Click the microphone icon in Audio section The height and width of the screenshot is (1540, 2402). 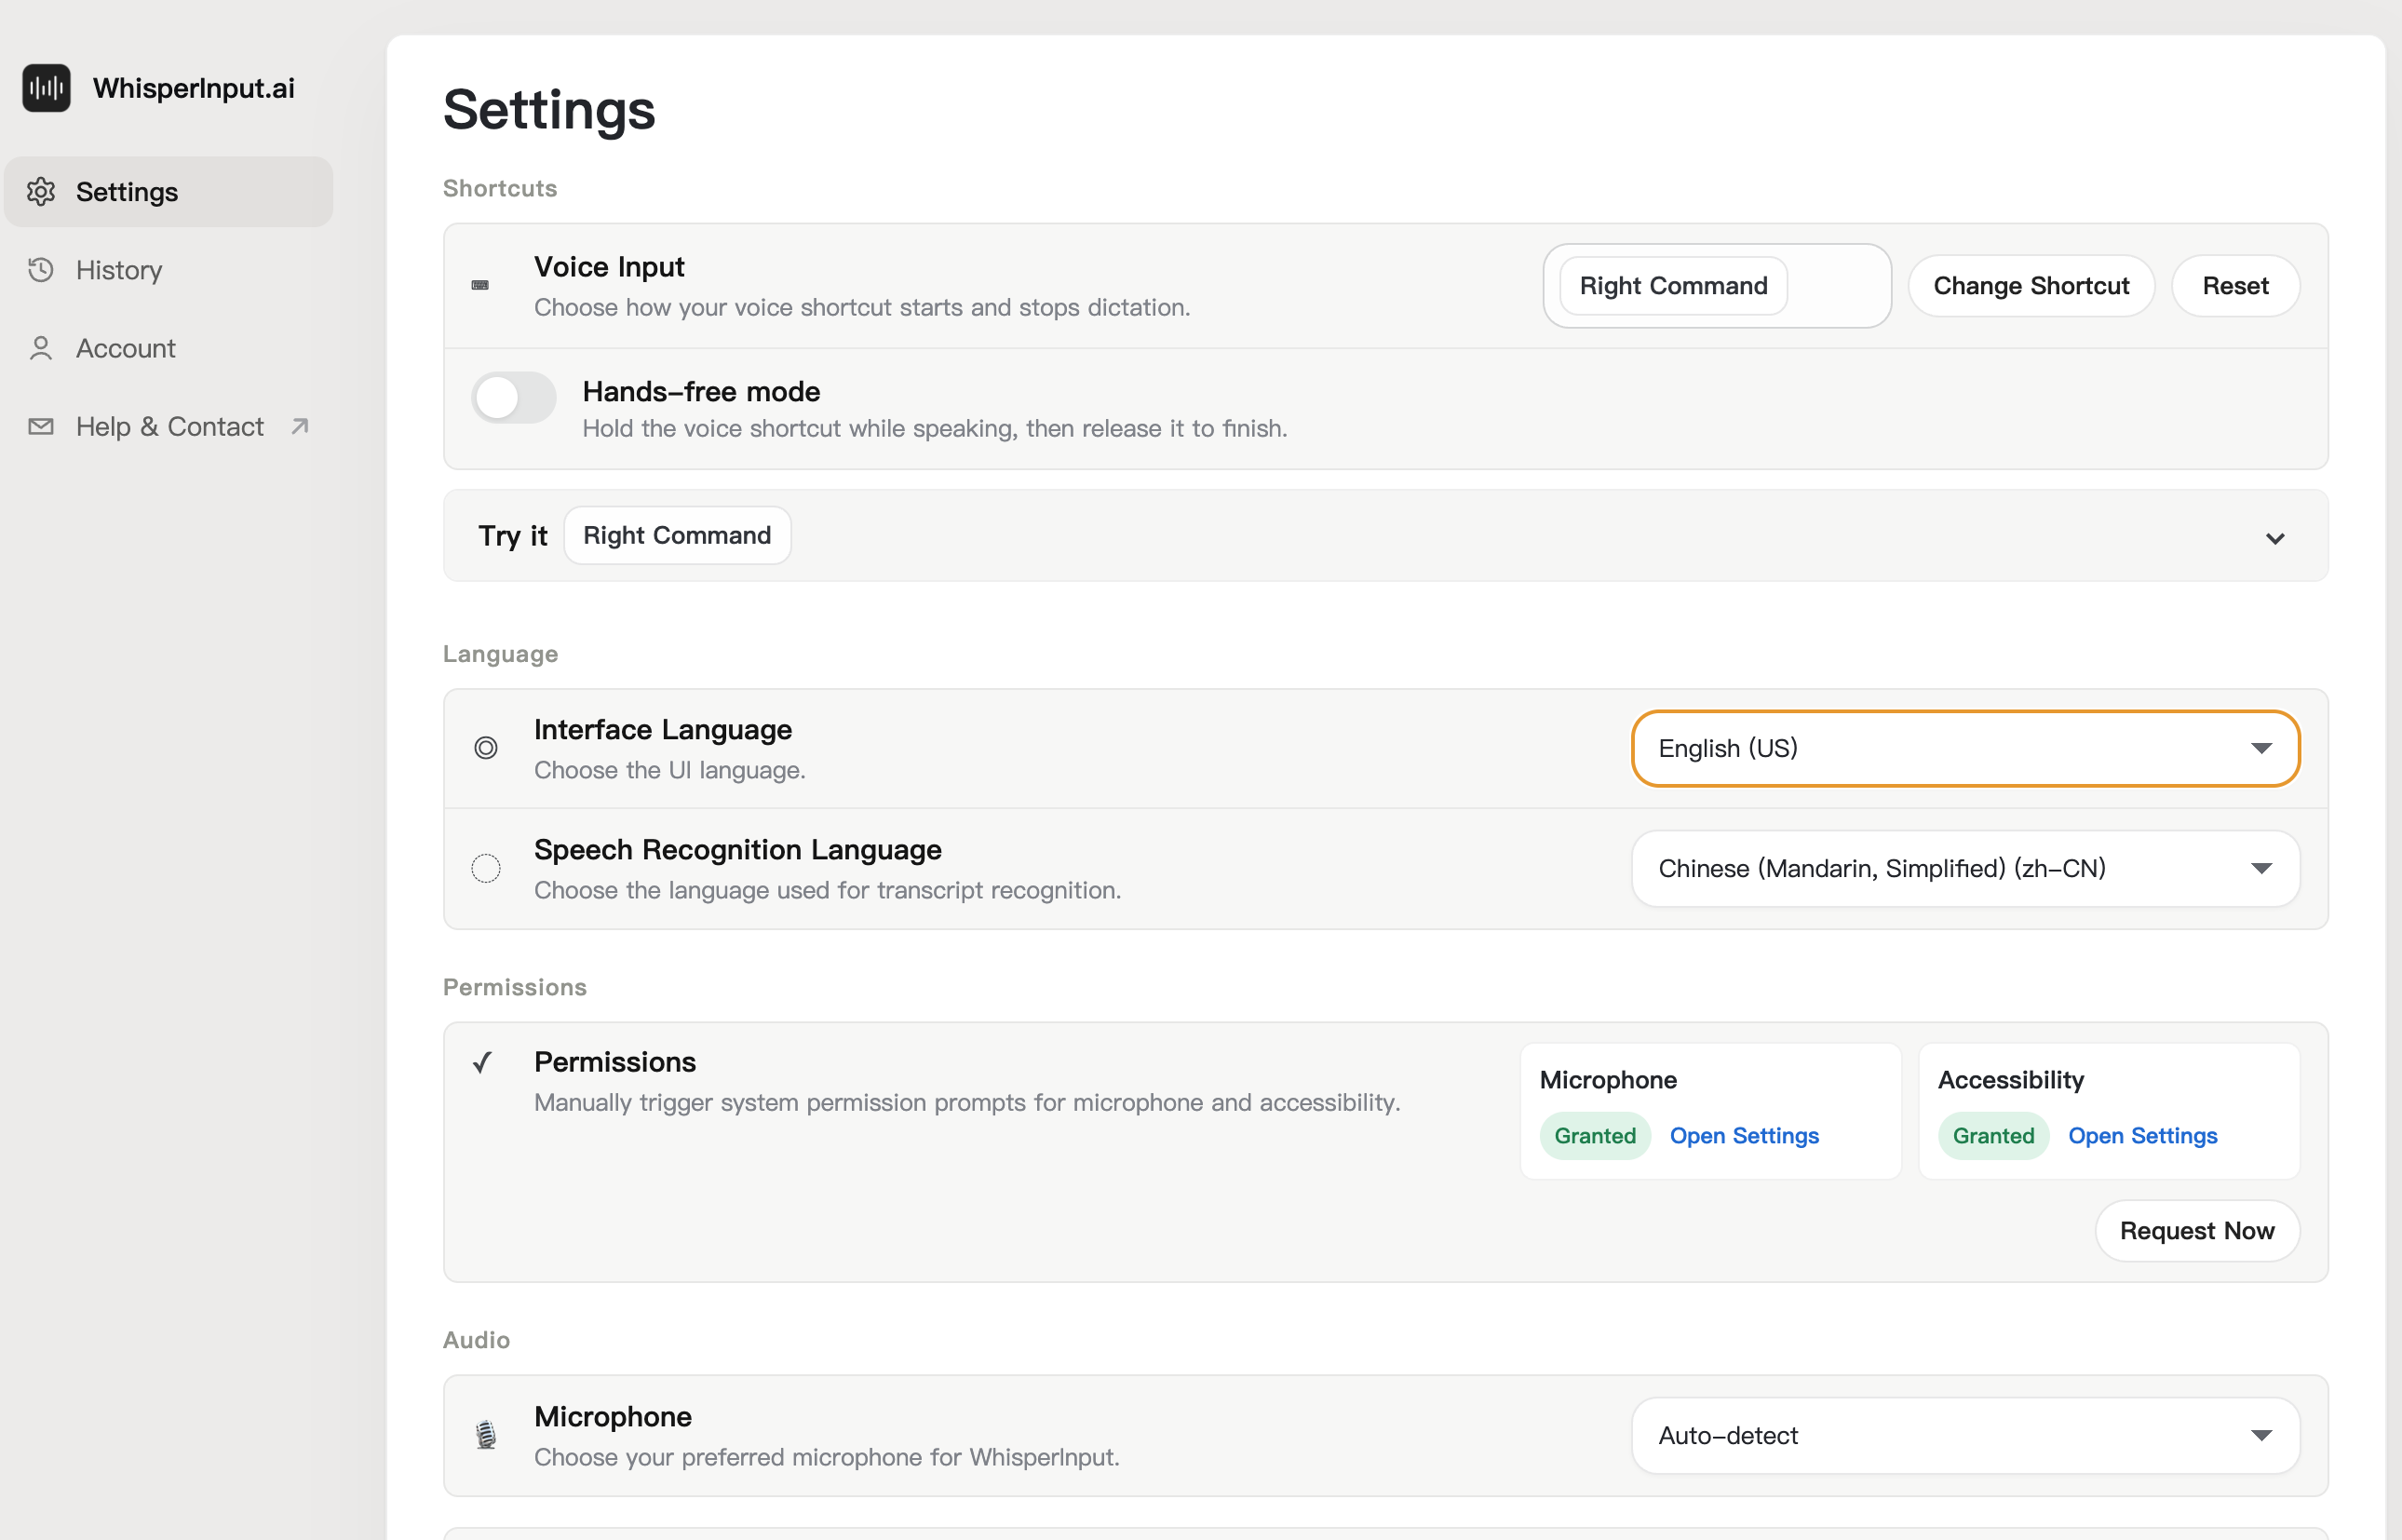point(486,1434)
